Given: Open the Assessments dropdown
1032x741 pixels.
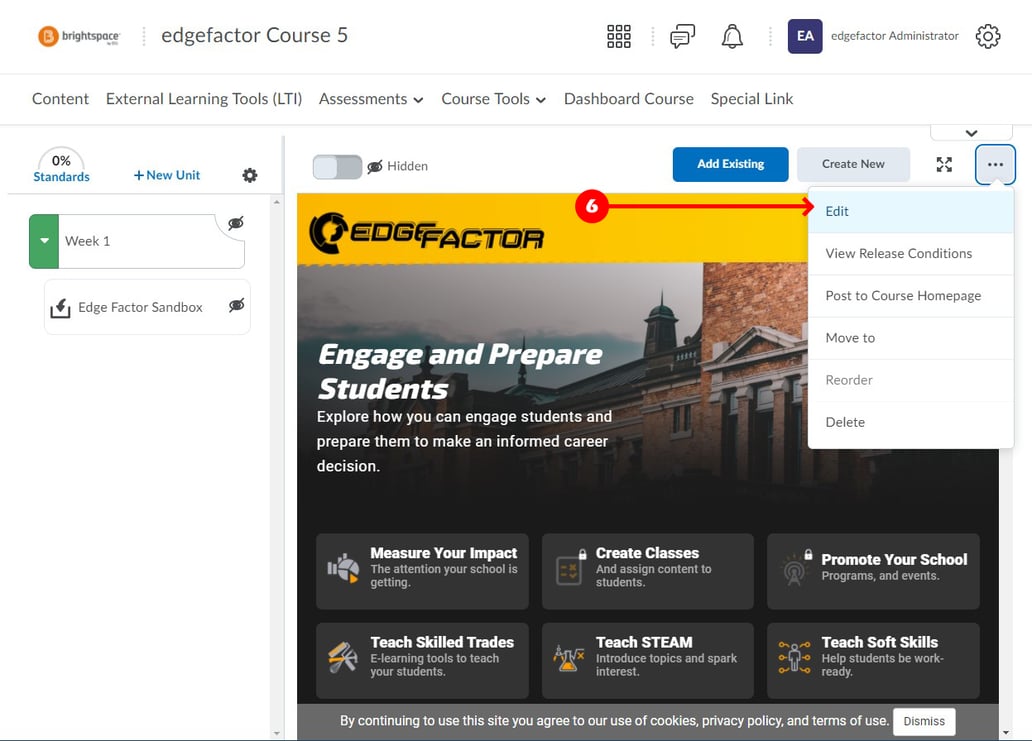Looking at the screenshot, I should (x=371, y=99).
